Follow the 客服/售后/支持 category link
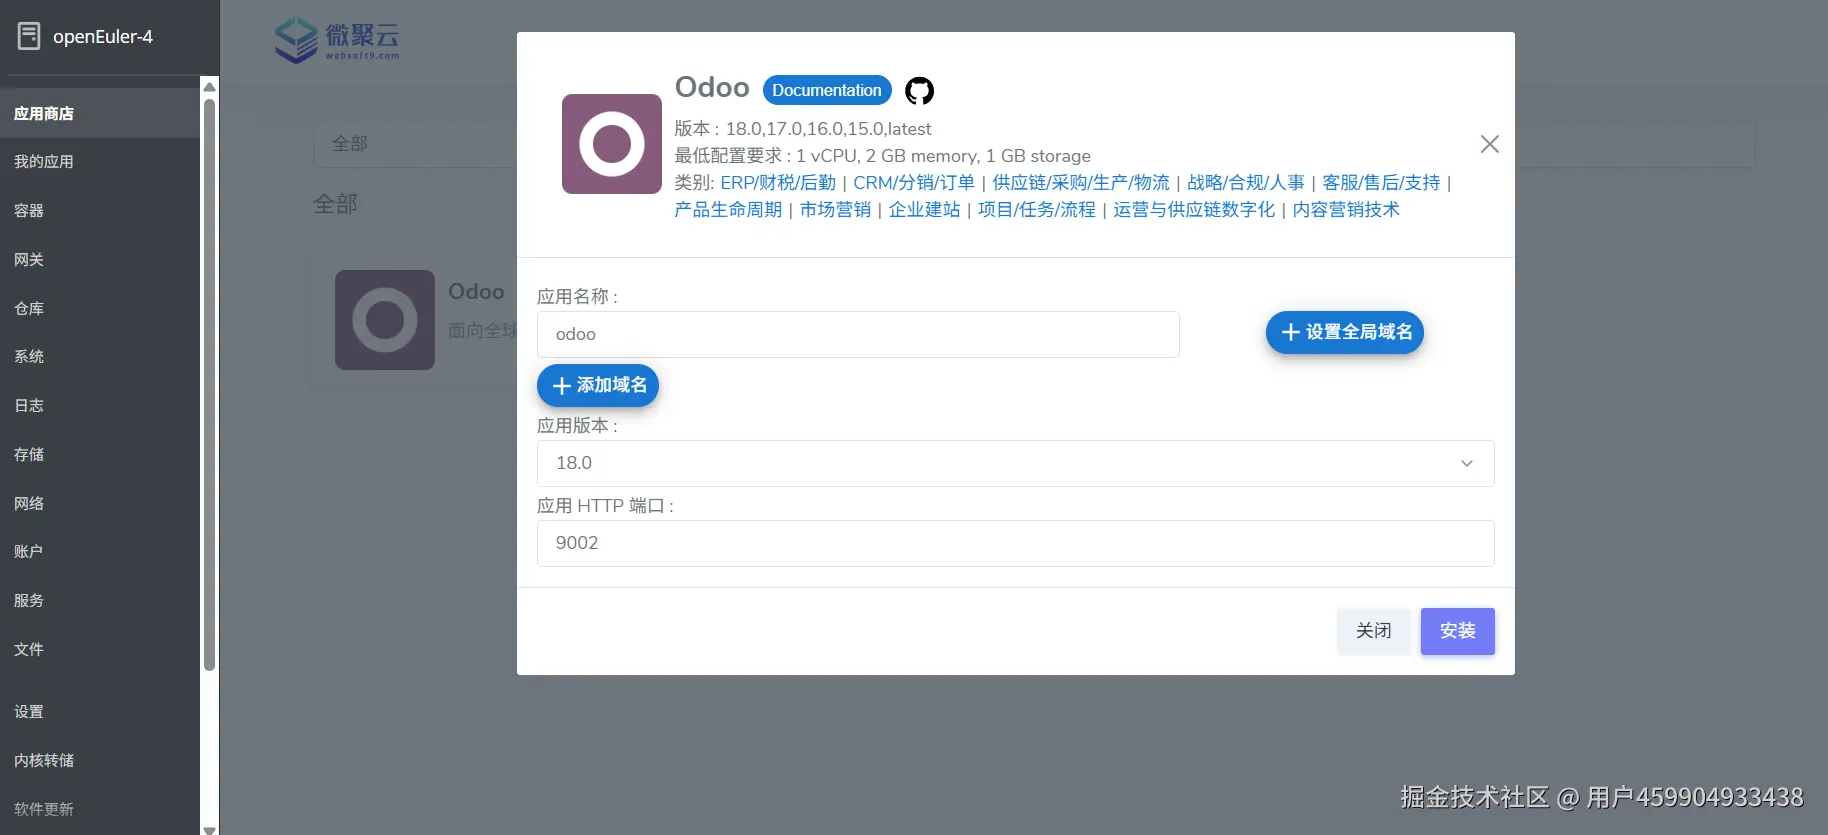 [1381, 183]
